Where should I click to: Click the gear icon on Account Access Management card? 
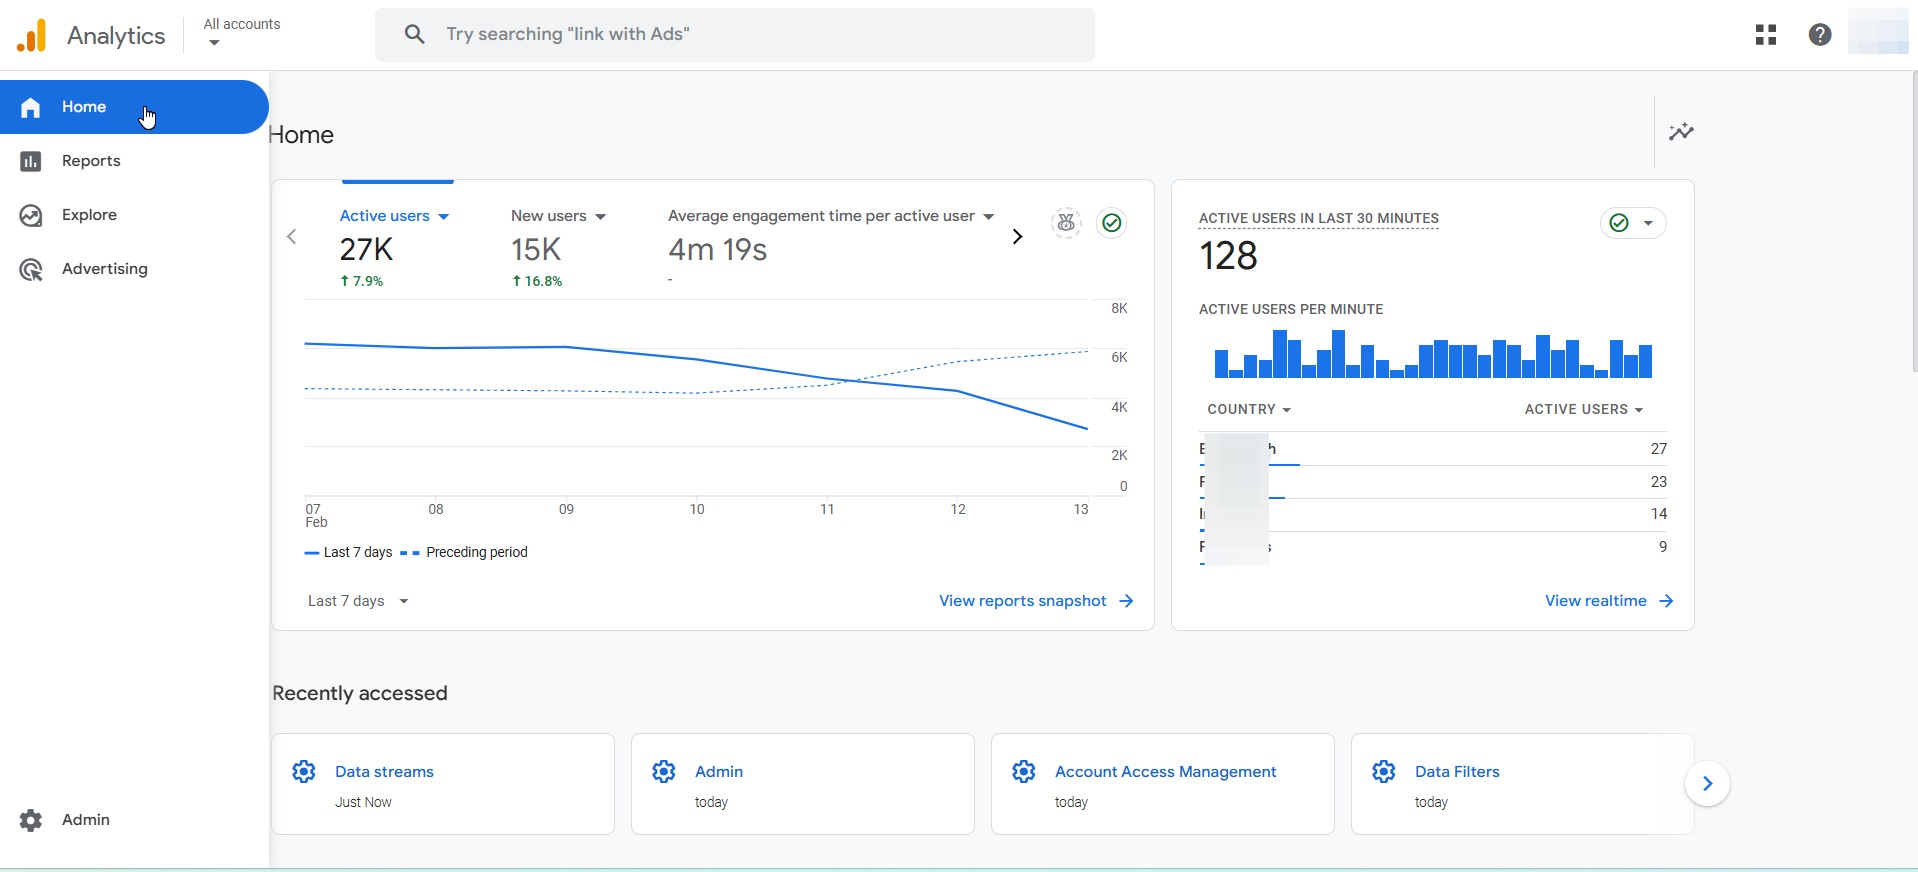tap(1024, 771)
